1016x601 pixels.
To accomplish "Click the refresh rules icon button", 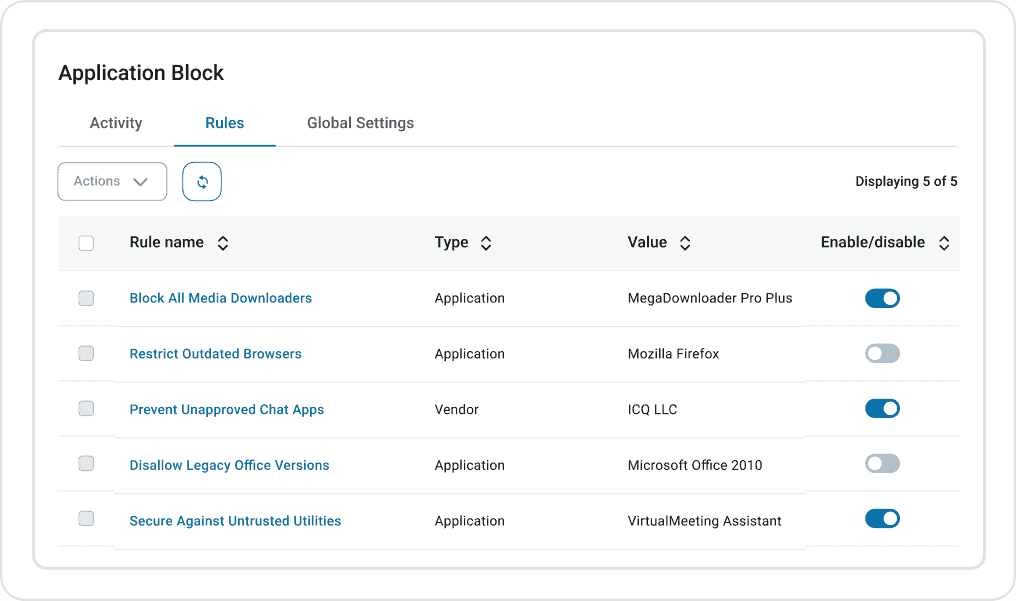I will tap(202, 182).
